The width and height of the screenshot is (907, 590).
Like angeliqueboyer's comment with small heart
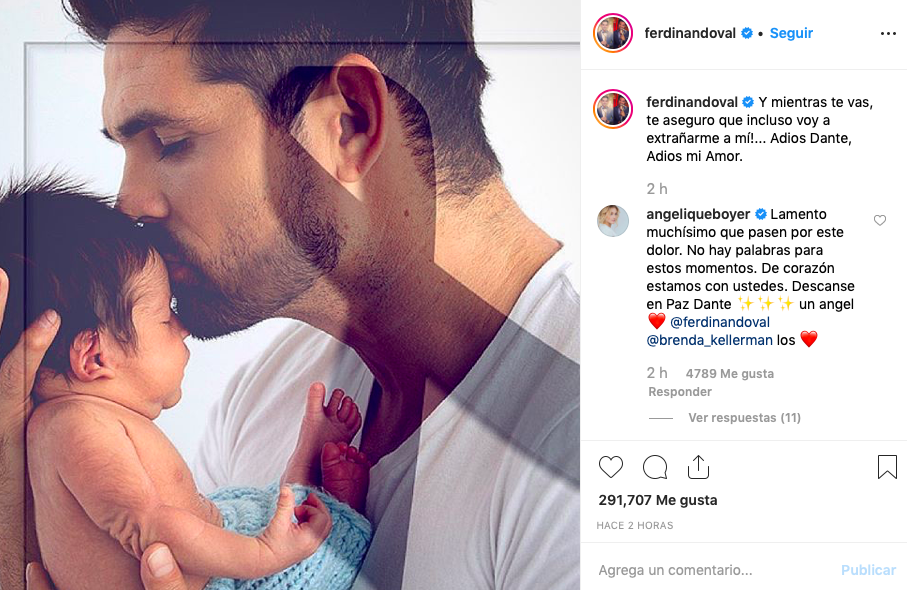(880, 220)
